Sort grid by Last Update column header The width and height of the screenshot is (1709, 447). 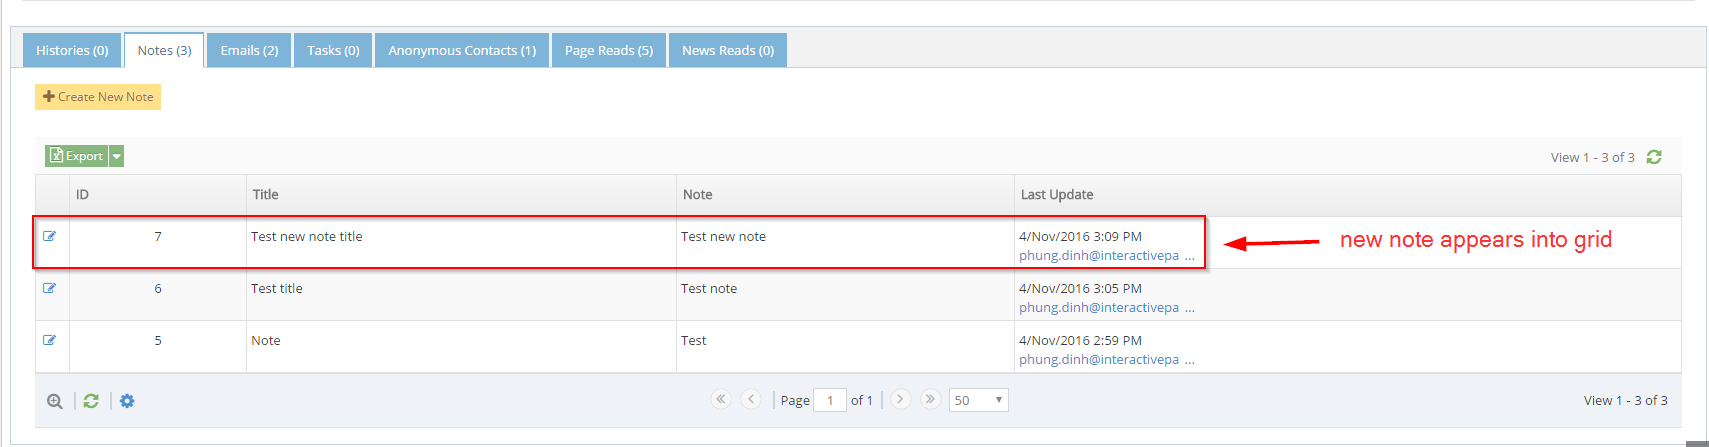(x=1056, y=195)
